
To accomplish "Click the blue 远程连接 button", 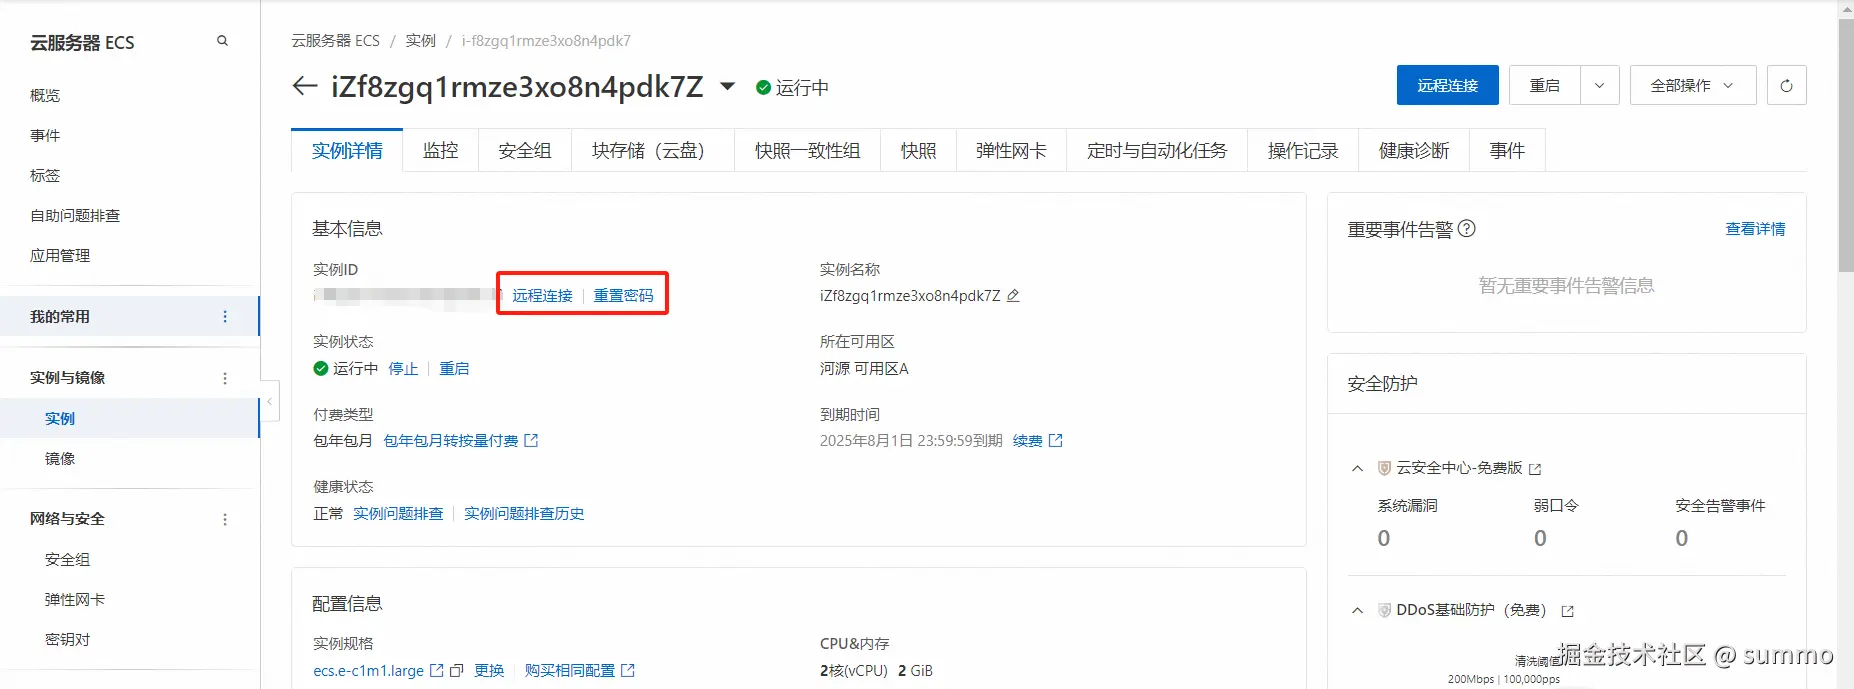I will tap(1447, 85).
